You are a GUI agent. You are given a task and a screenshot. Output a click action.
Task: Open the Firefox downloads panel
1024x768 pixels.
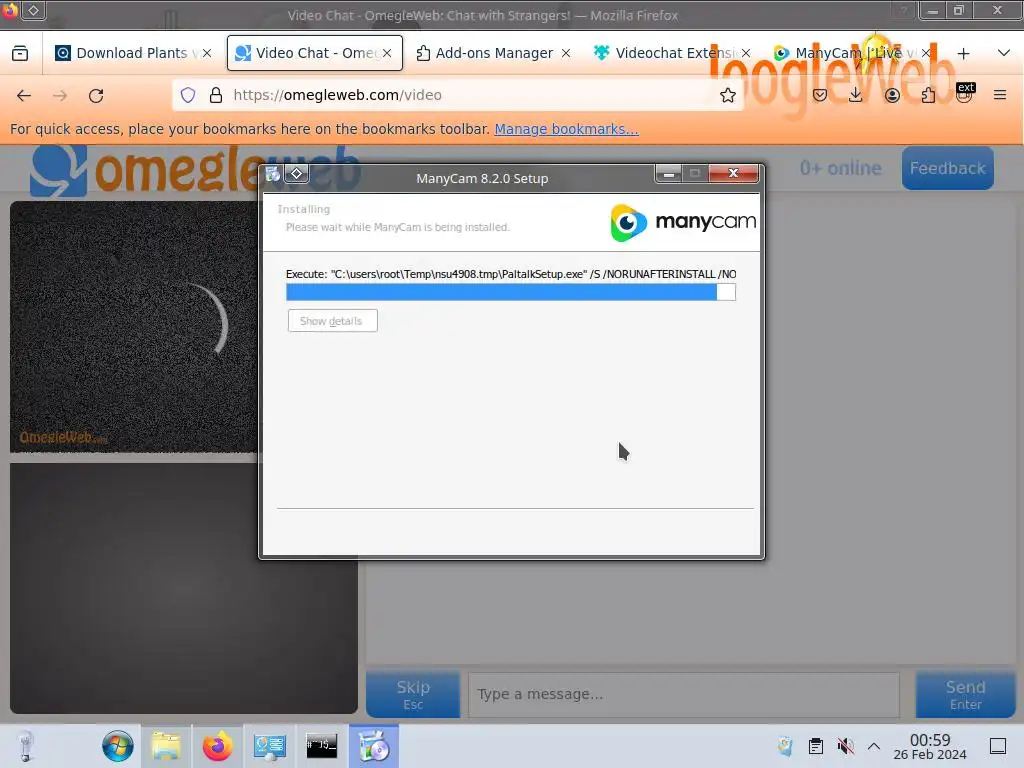coord(856,95)
